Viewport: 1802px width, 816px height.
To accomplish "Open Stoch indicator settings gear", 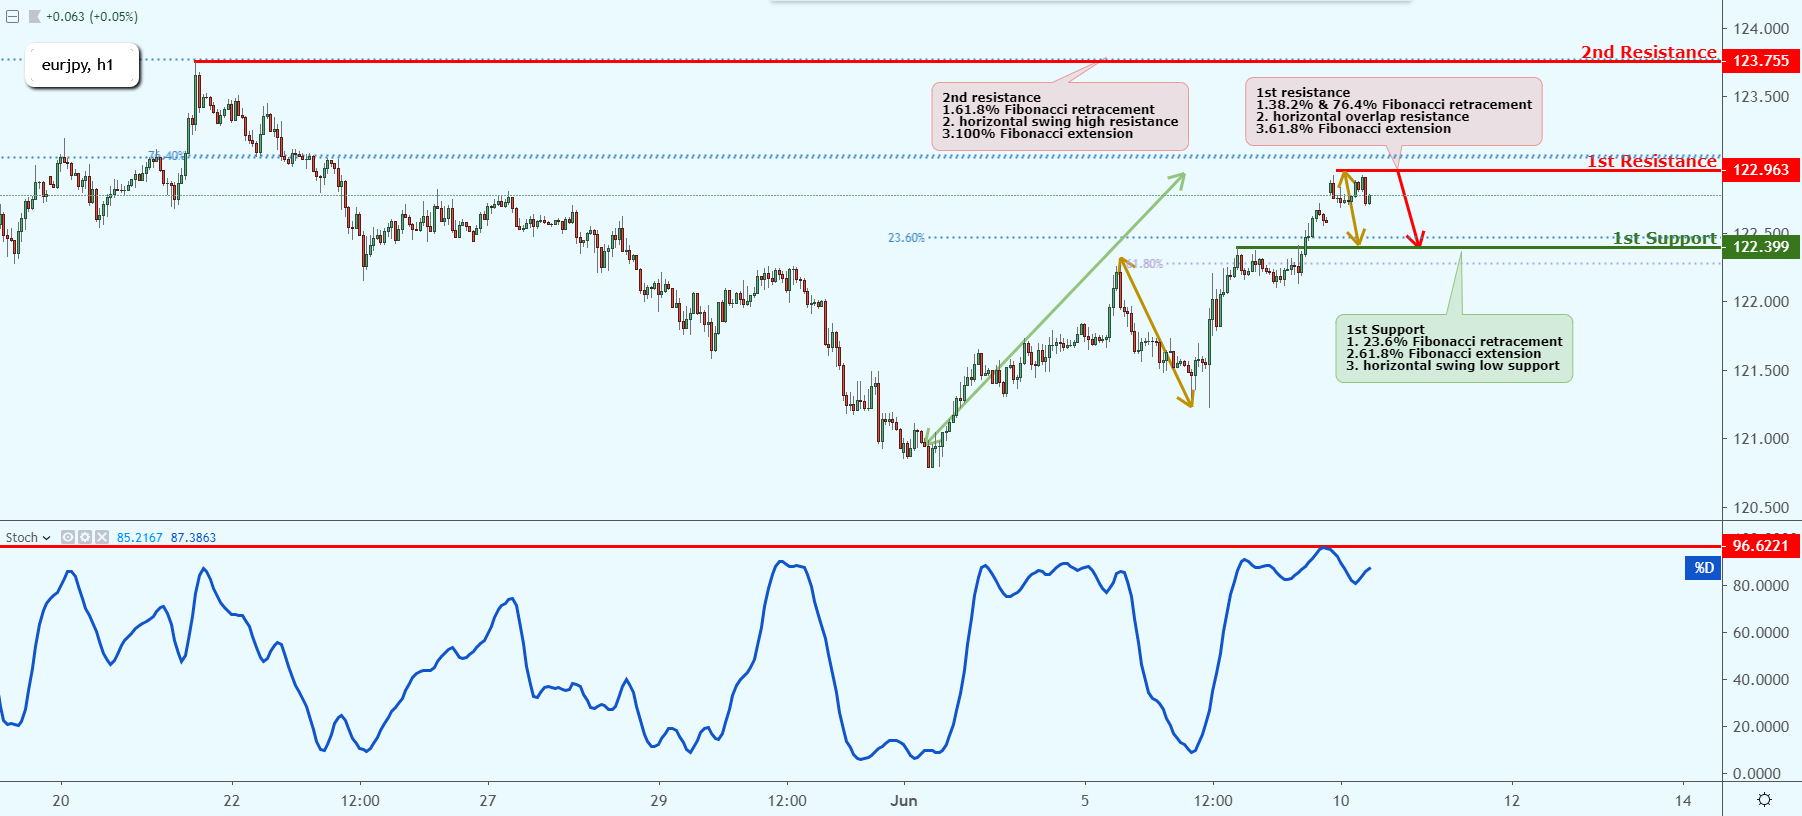I will pyautogui.click(x=84, y=537).
